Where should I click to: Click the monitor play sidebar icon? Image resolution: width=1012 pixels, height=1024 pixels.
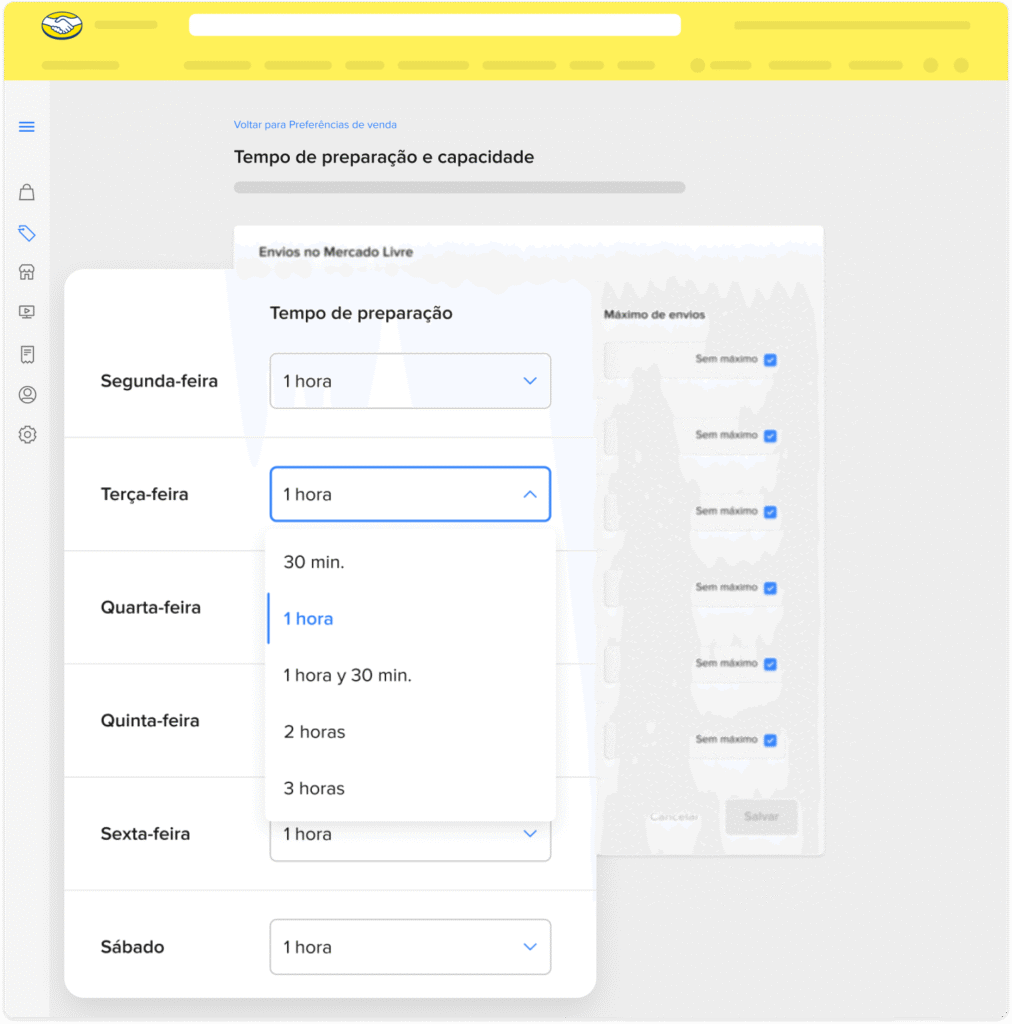(27, 312)
